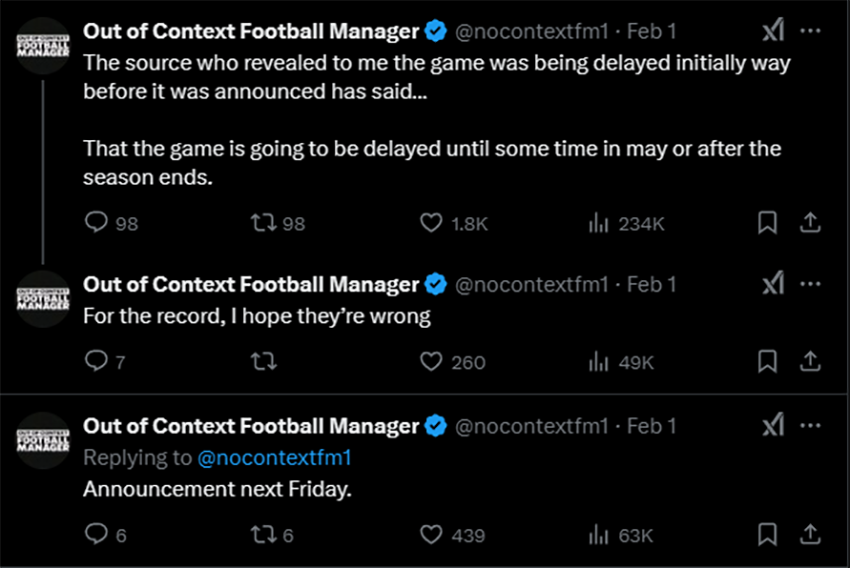Open more options menu on first tweet
850x568 pixels.
click(x=810, y=30)
